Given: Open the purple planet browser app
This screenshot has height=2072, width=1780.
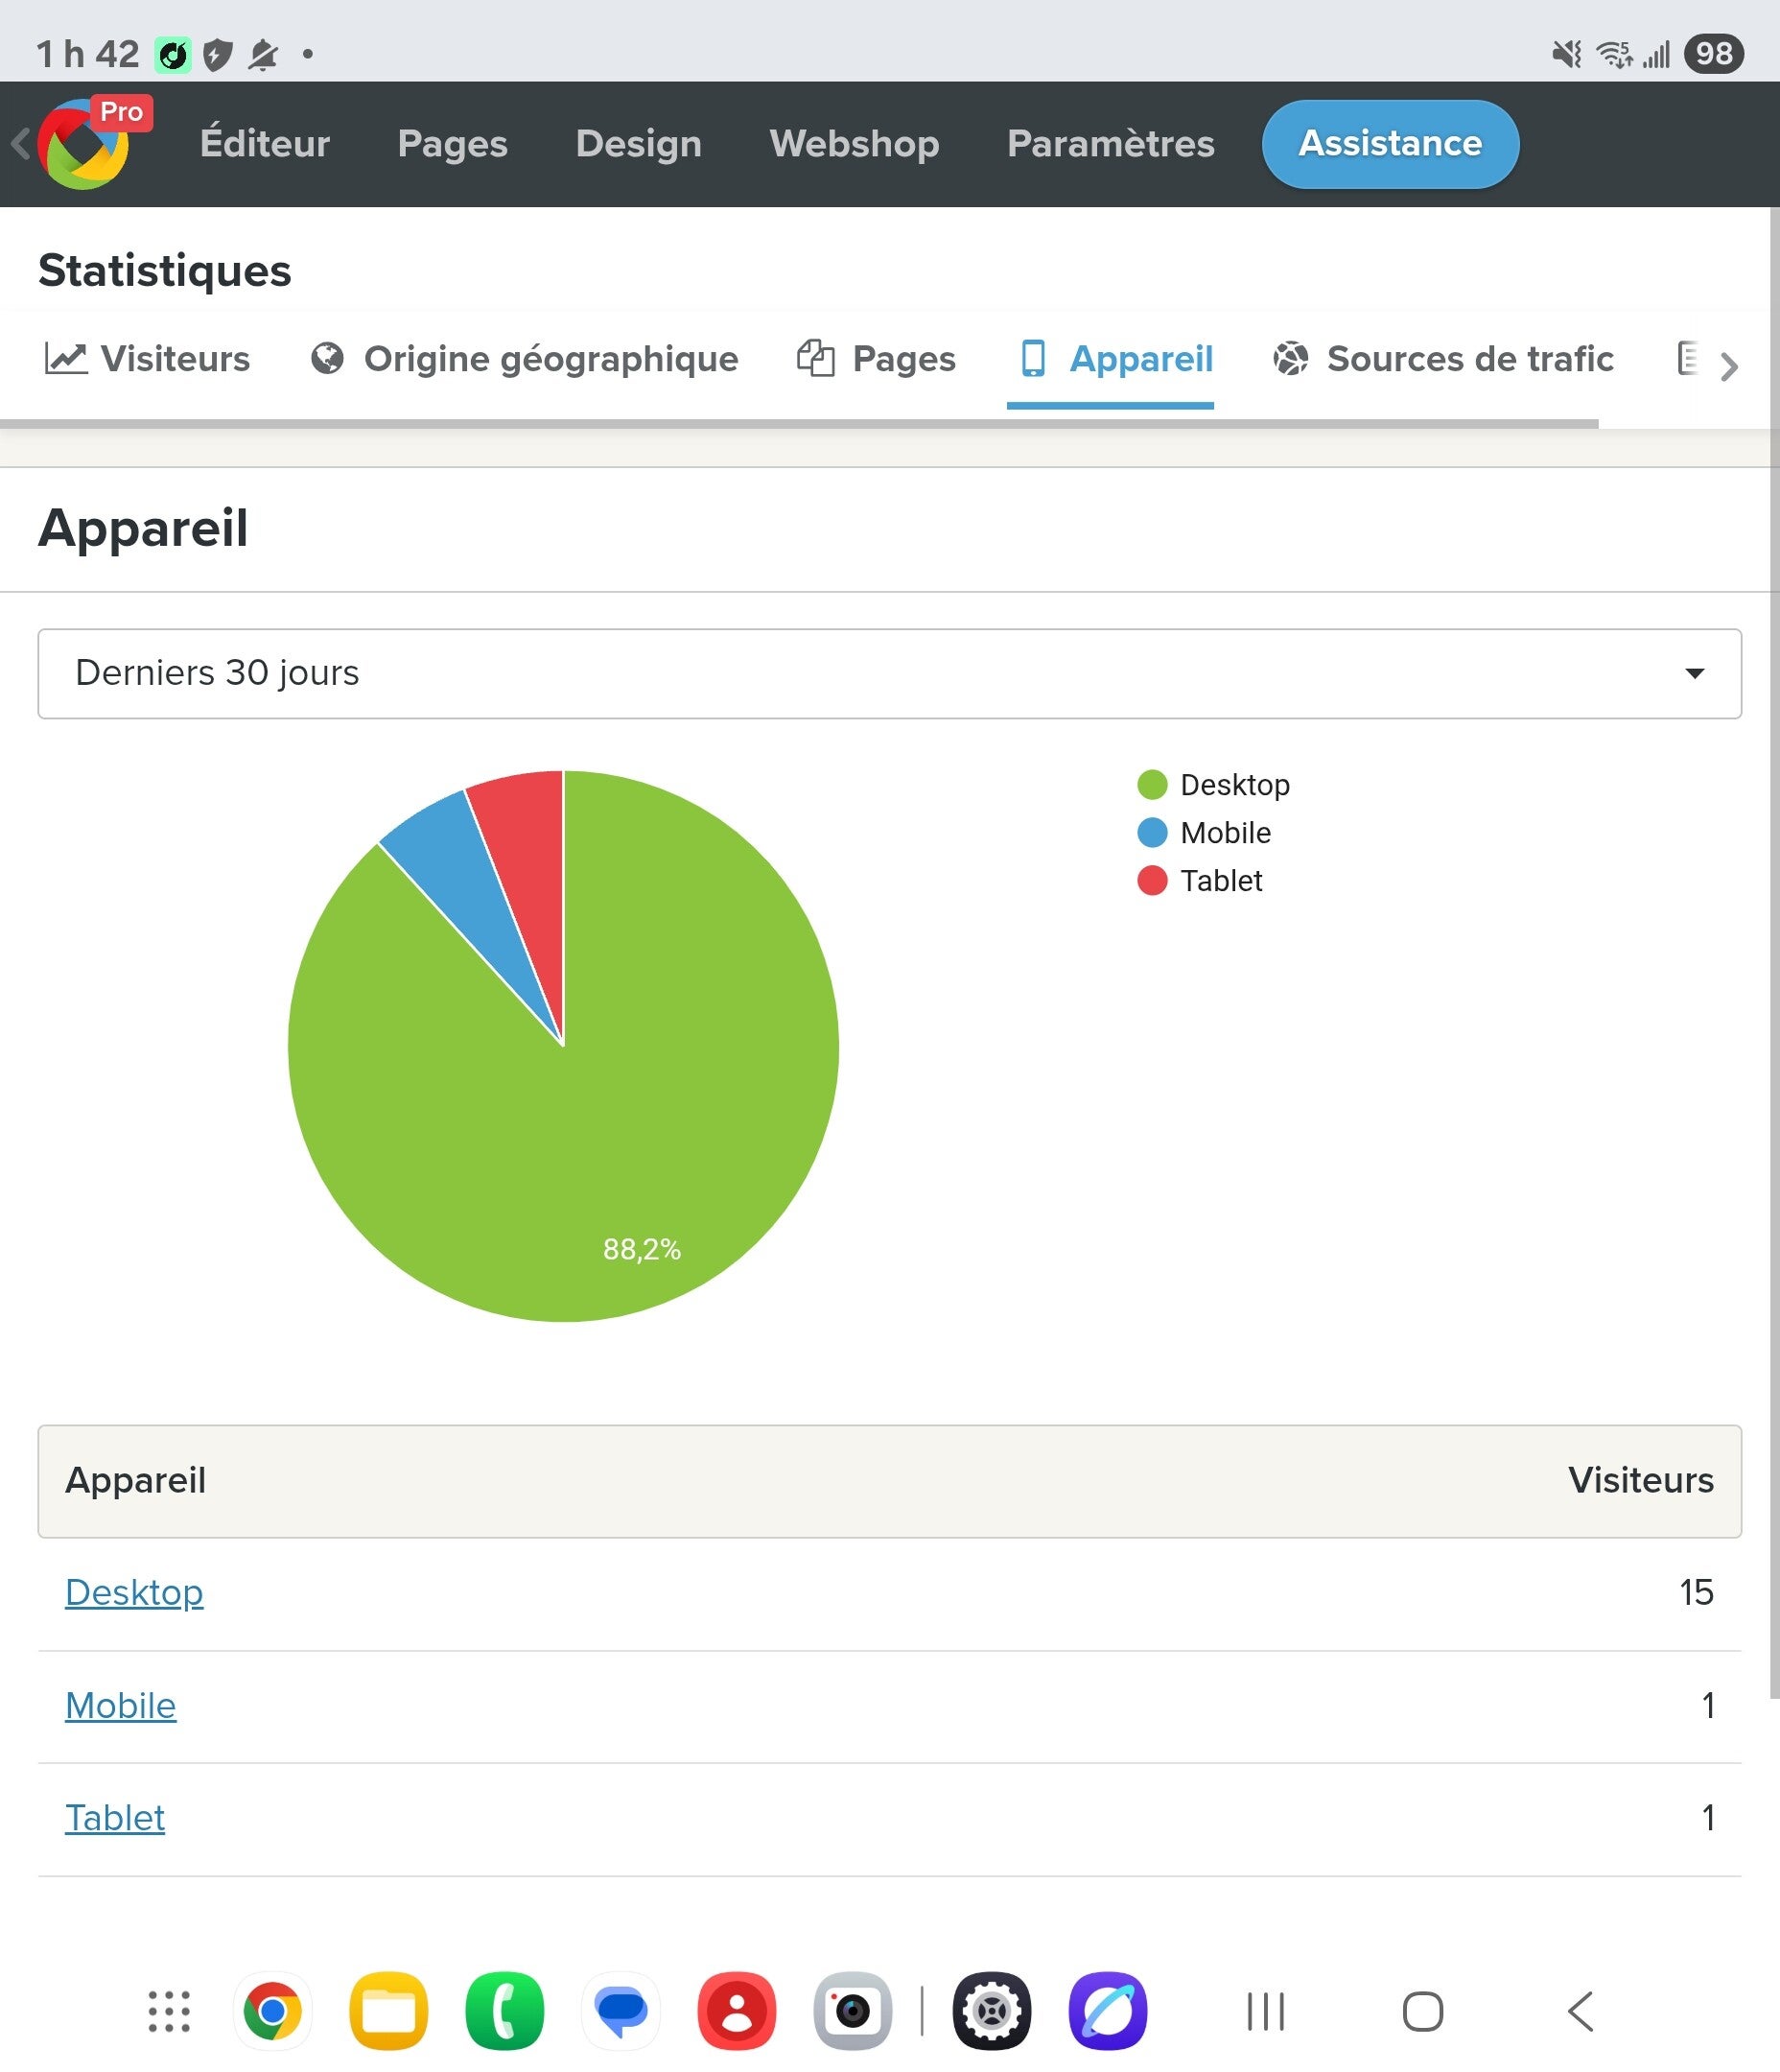Looking at the screenshot, I should (1107, 2011).
